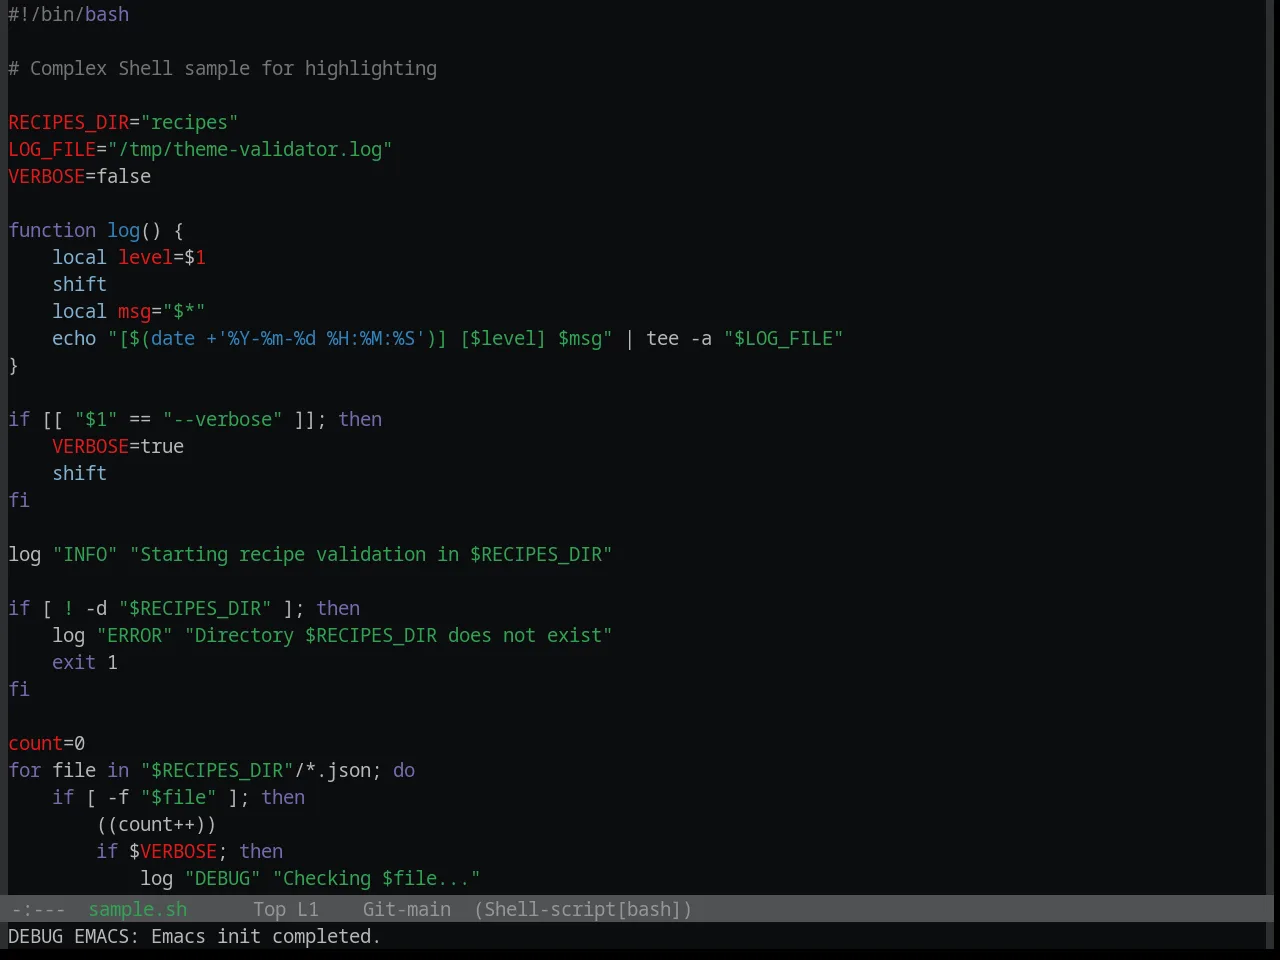The width and height of the screenshot is (1280, 960).
Task: Click the 'function' keyword before log()
Action: click(x=52, y=230)
